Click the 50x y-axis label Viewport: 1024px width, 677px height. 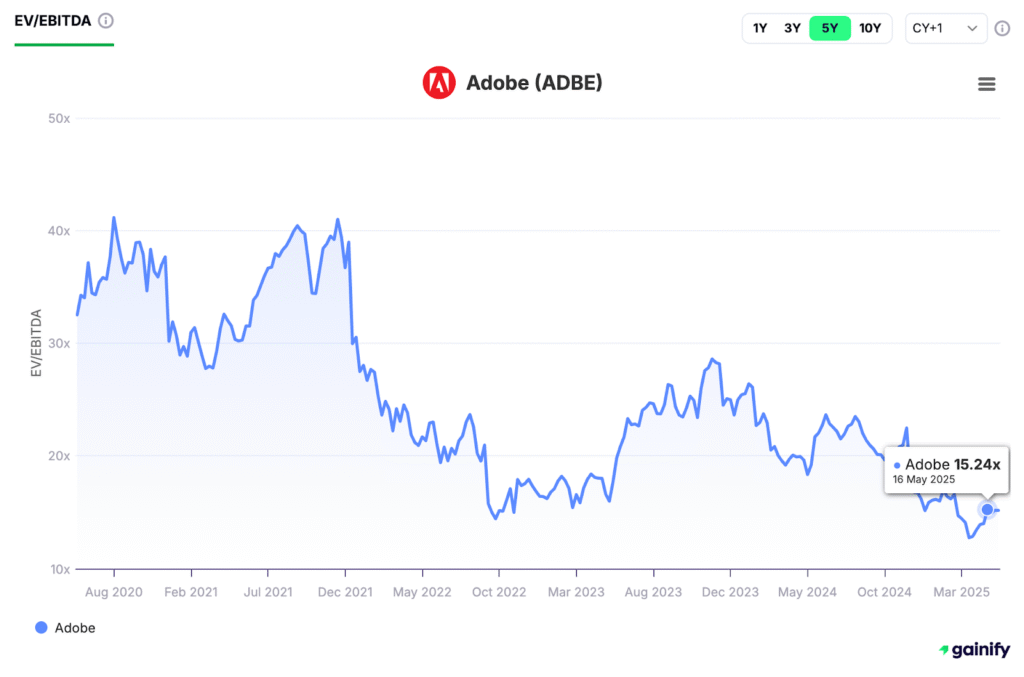click(x=59, y=118)
